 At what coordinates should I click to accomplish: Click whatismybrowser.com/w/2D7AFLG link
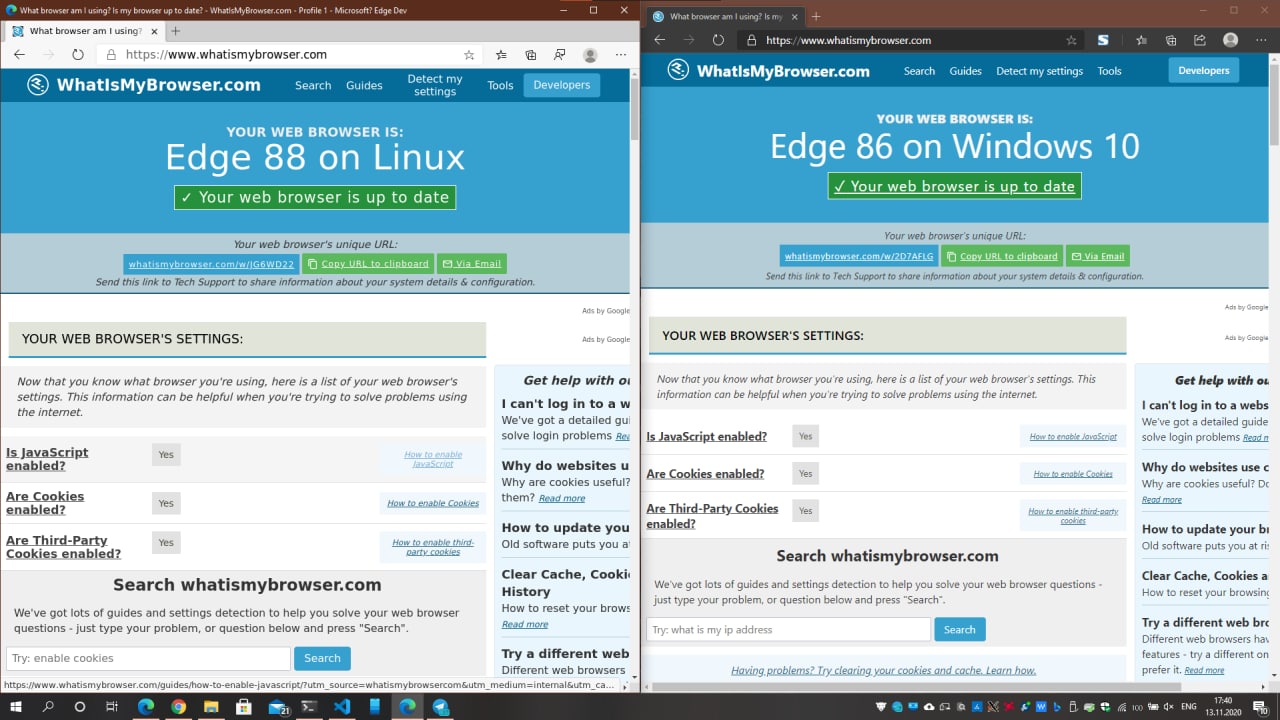click(x=859, y=256)
